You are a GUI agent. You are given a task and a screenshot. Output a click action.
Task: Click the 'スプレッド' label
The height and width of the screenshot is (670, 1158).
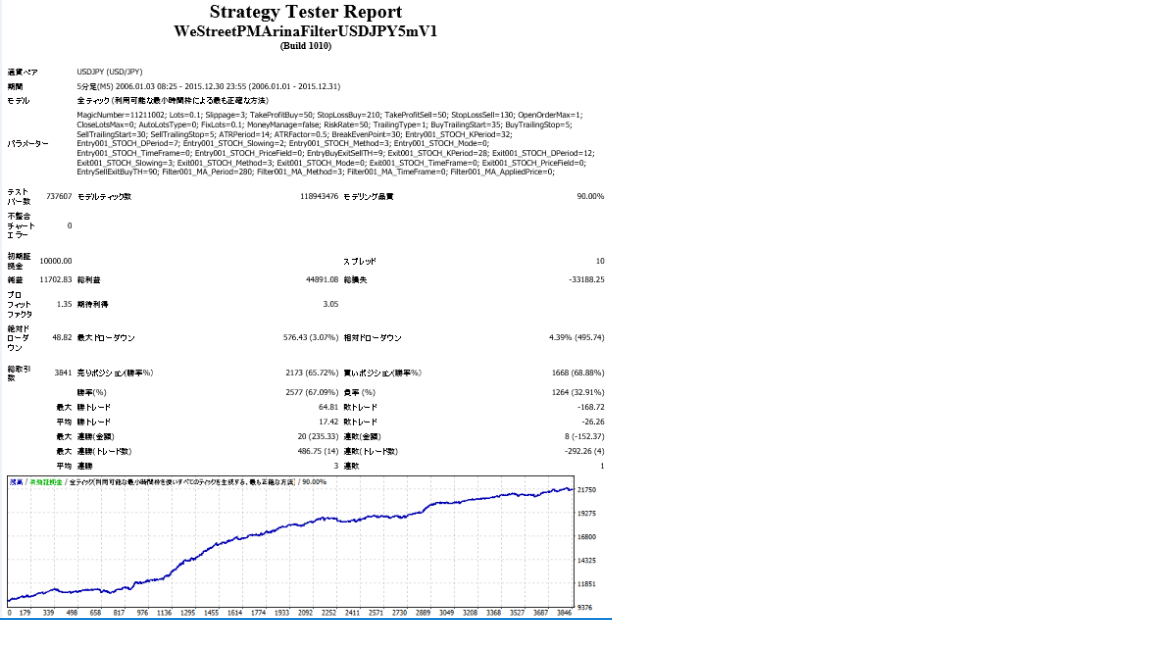click(x=360, y=261)
